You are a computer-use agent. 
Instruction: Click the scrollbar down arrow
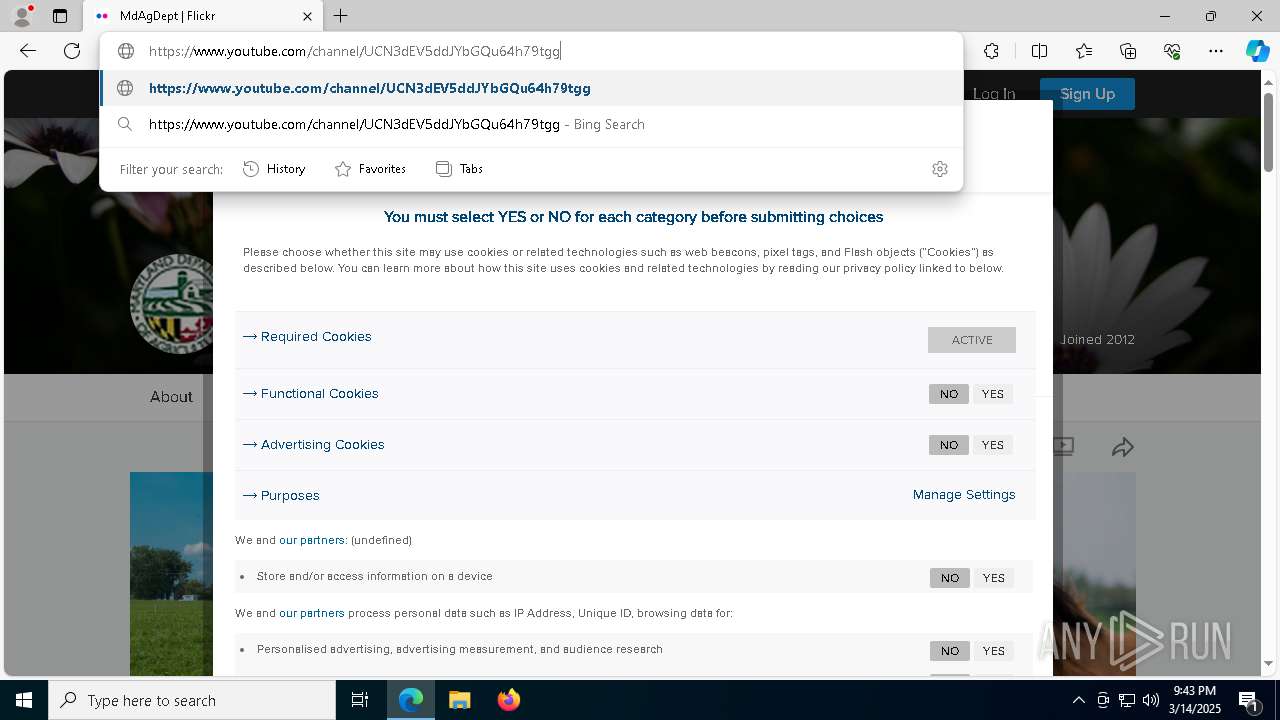[x=1268, y=663]
